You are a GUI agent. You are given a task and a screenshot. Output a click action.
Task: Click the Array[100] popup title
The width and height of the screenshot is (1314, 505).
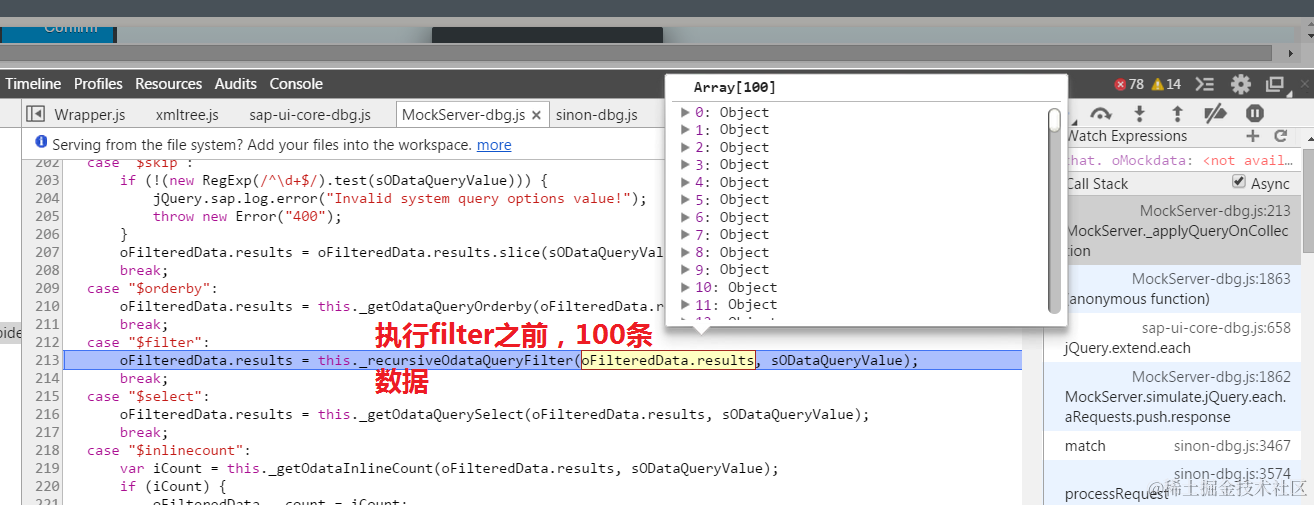(x=735, y=88)
